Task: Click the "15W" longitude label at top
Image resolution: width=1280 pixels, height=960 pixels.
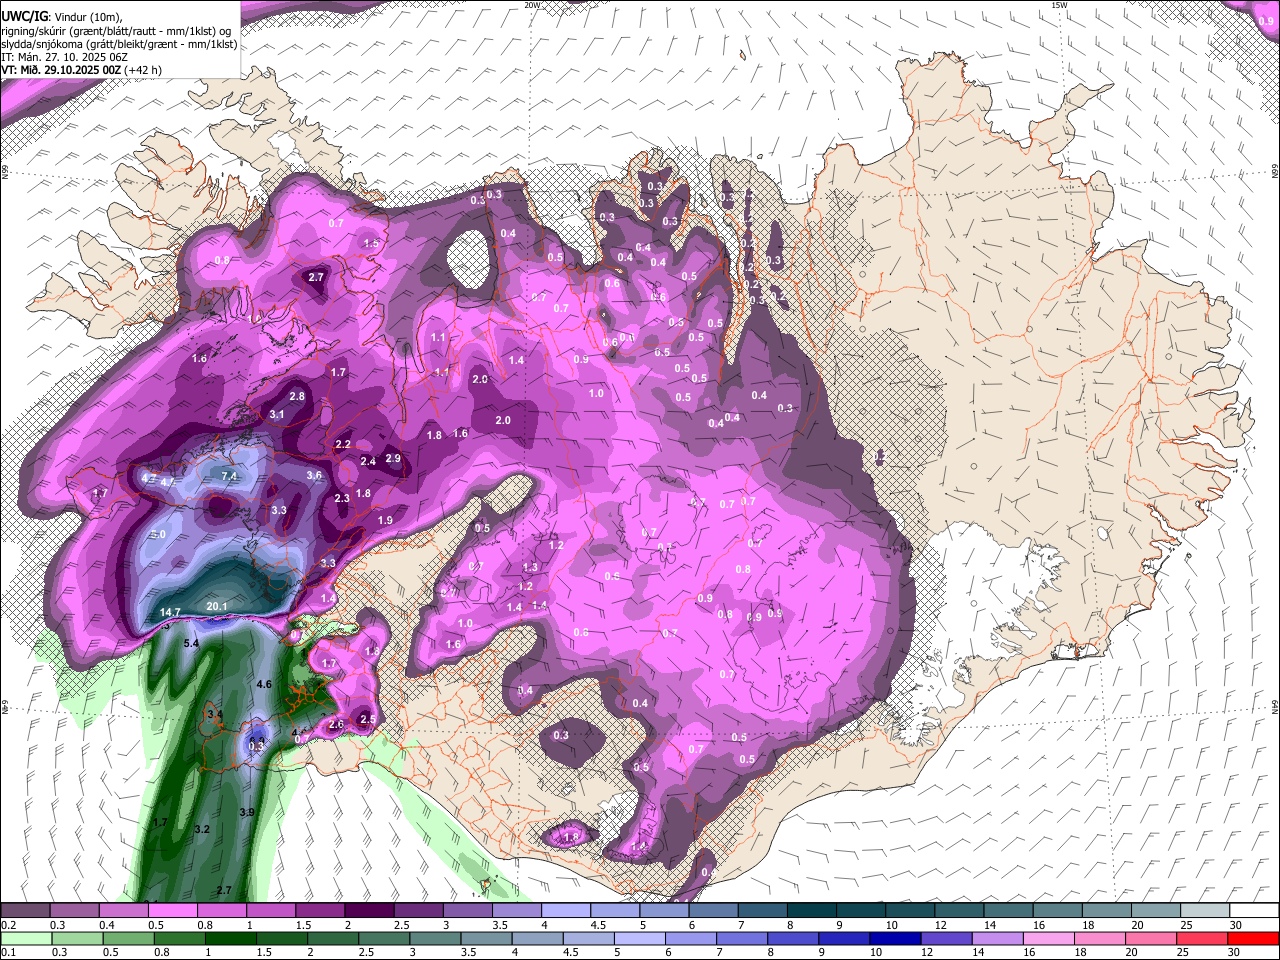Action: tap(1060, 5)
